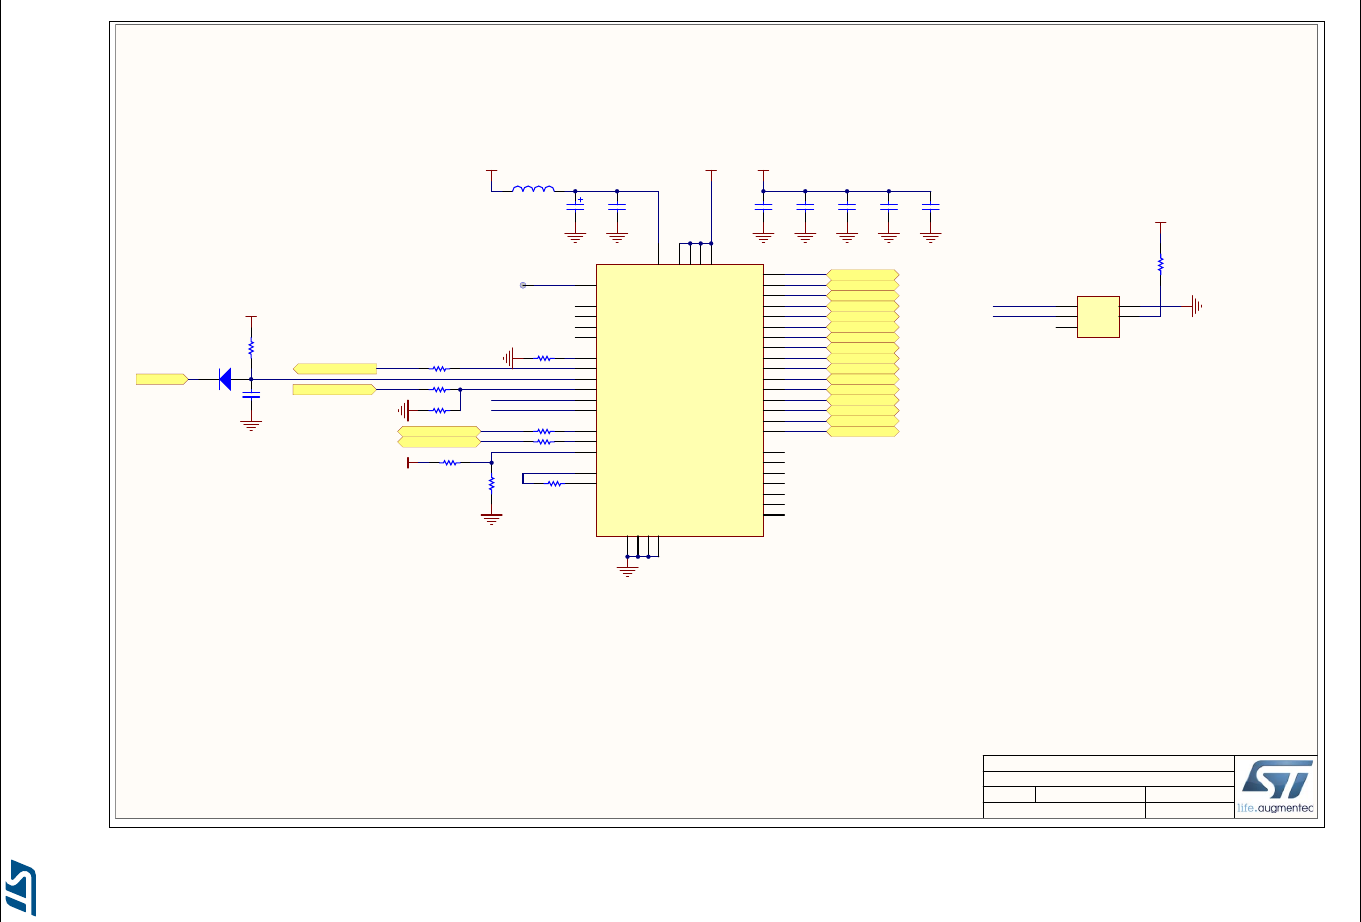The width and height of the screenshot is (1361, 922).
Task: Select the resistor above the small IC
Action: [1160, 264]
